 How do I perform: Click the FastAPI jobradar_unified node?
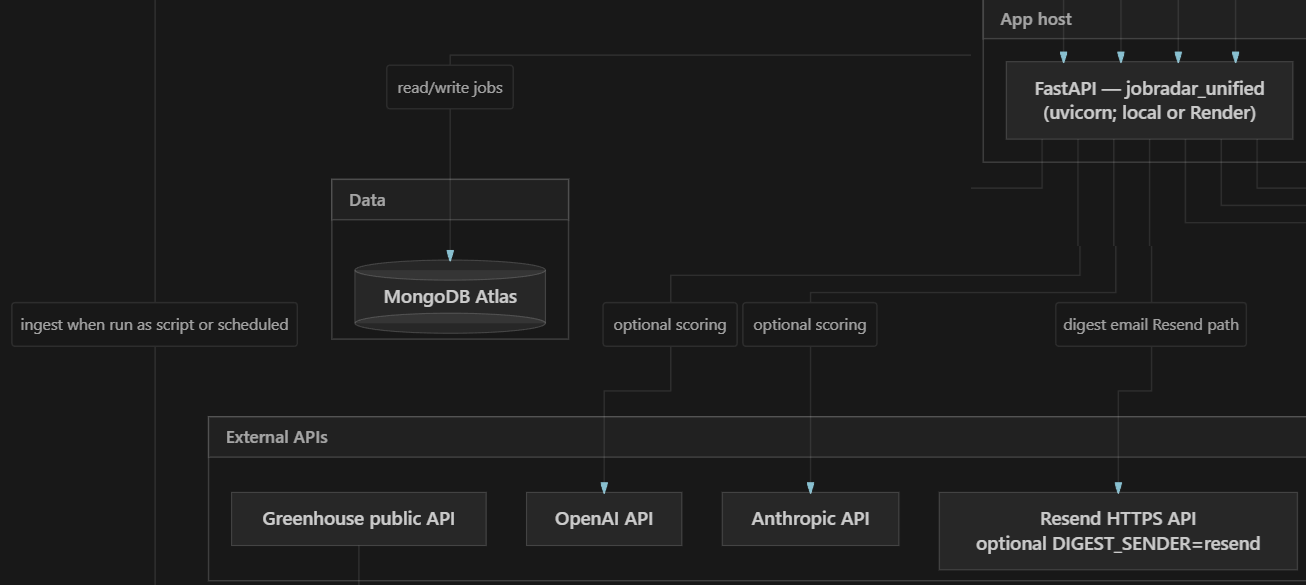(1149, 101)
